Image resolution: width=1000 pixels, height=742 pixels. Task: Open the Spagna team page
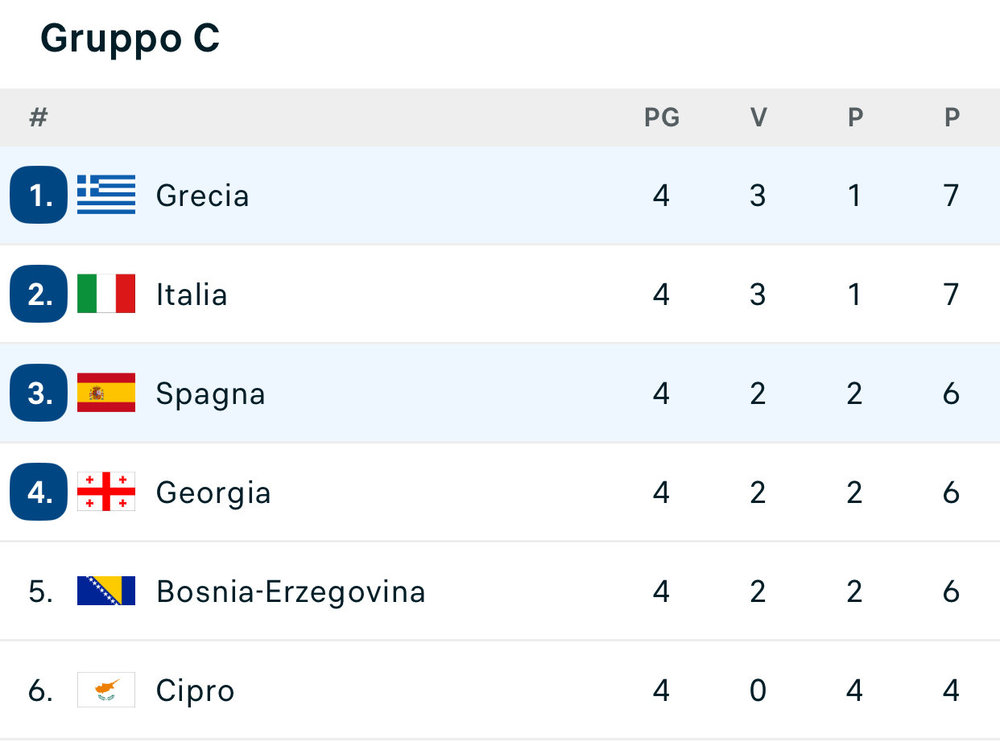click(x=210, y=394)
